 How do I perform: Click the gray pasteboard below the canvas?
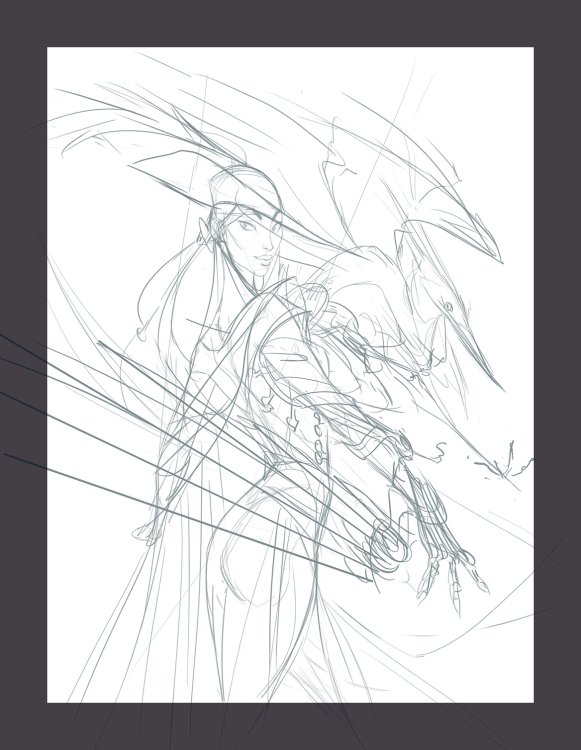pyautogui.click(x=290, y=727)
